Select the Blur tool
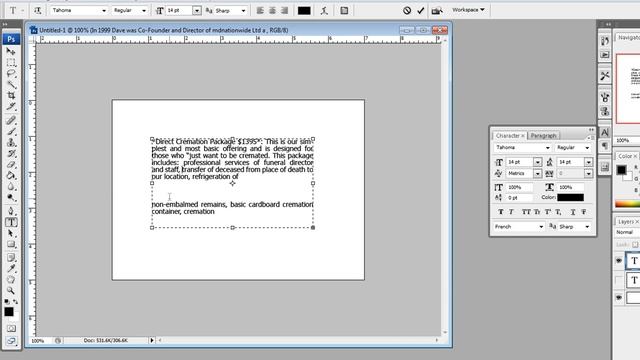This screenshot has width=640, height=360. pos(11,187)
